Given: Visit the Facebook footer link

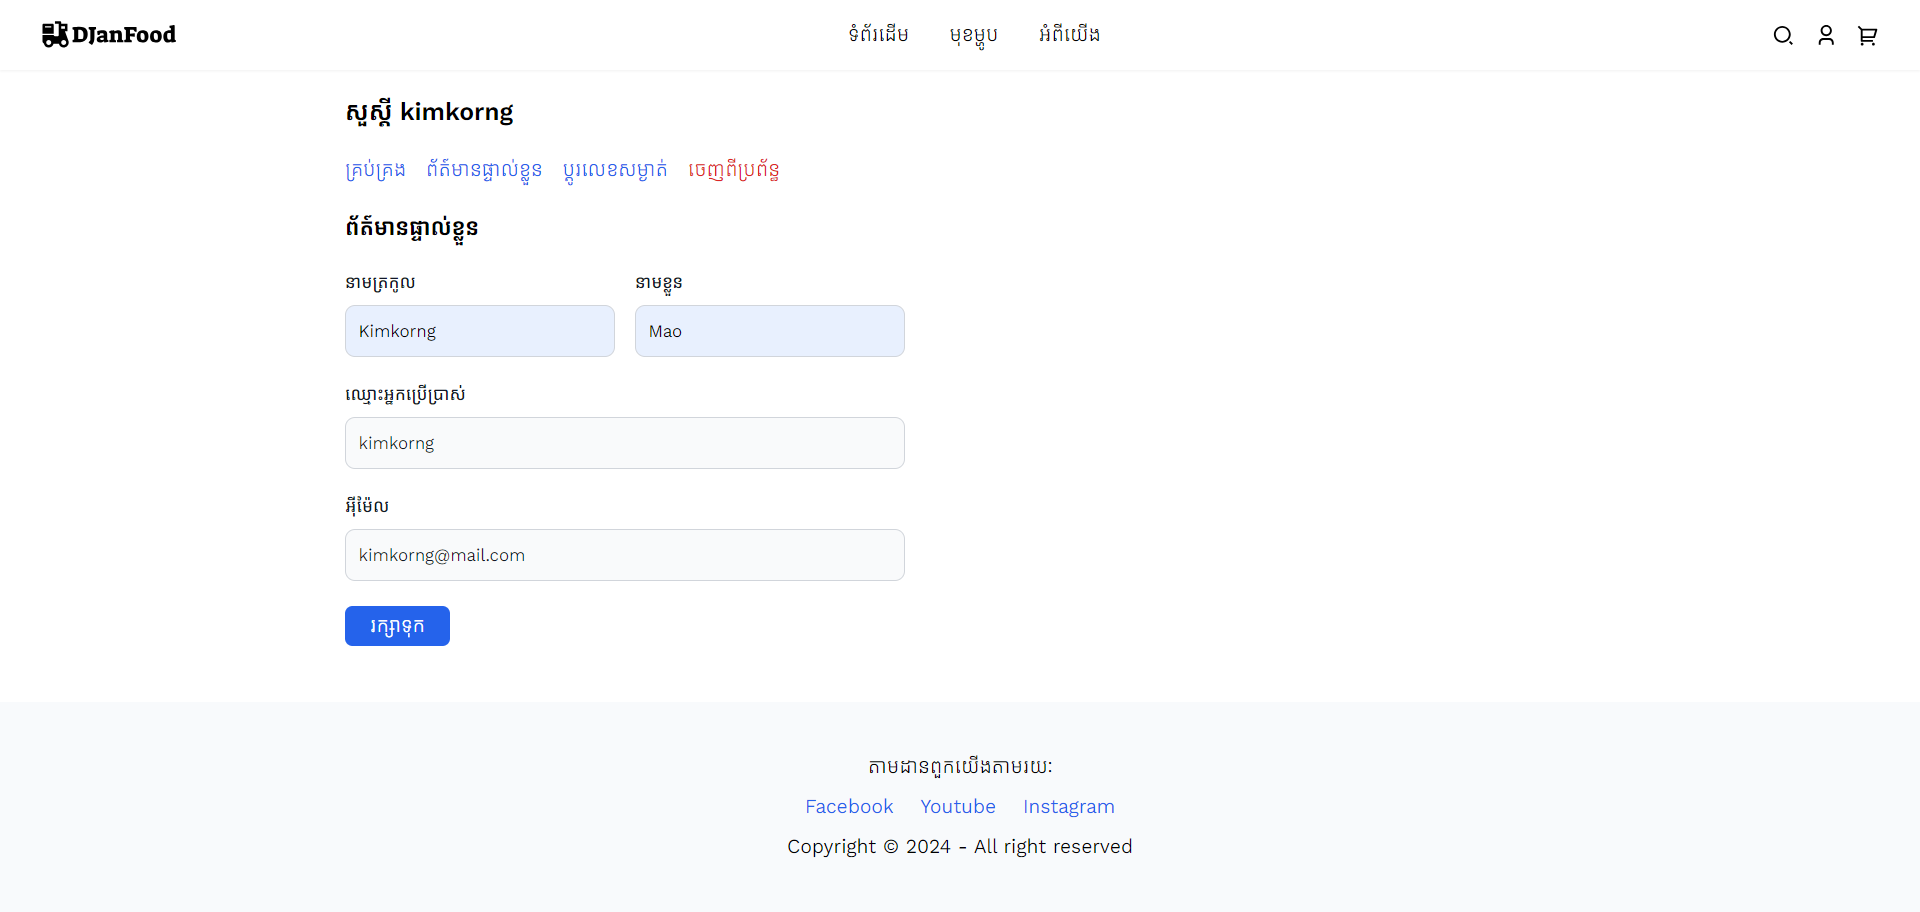Looking at the screenshot, I should [x=849, y=806].
